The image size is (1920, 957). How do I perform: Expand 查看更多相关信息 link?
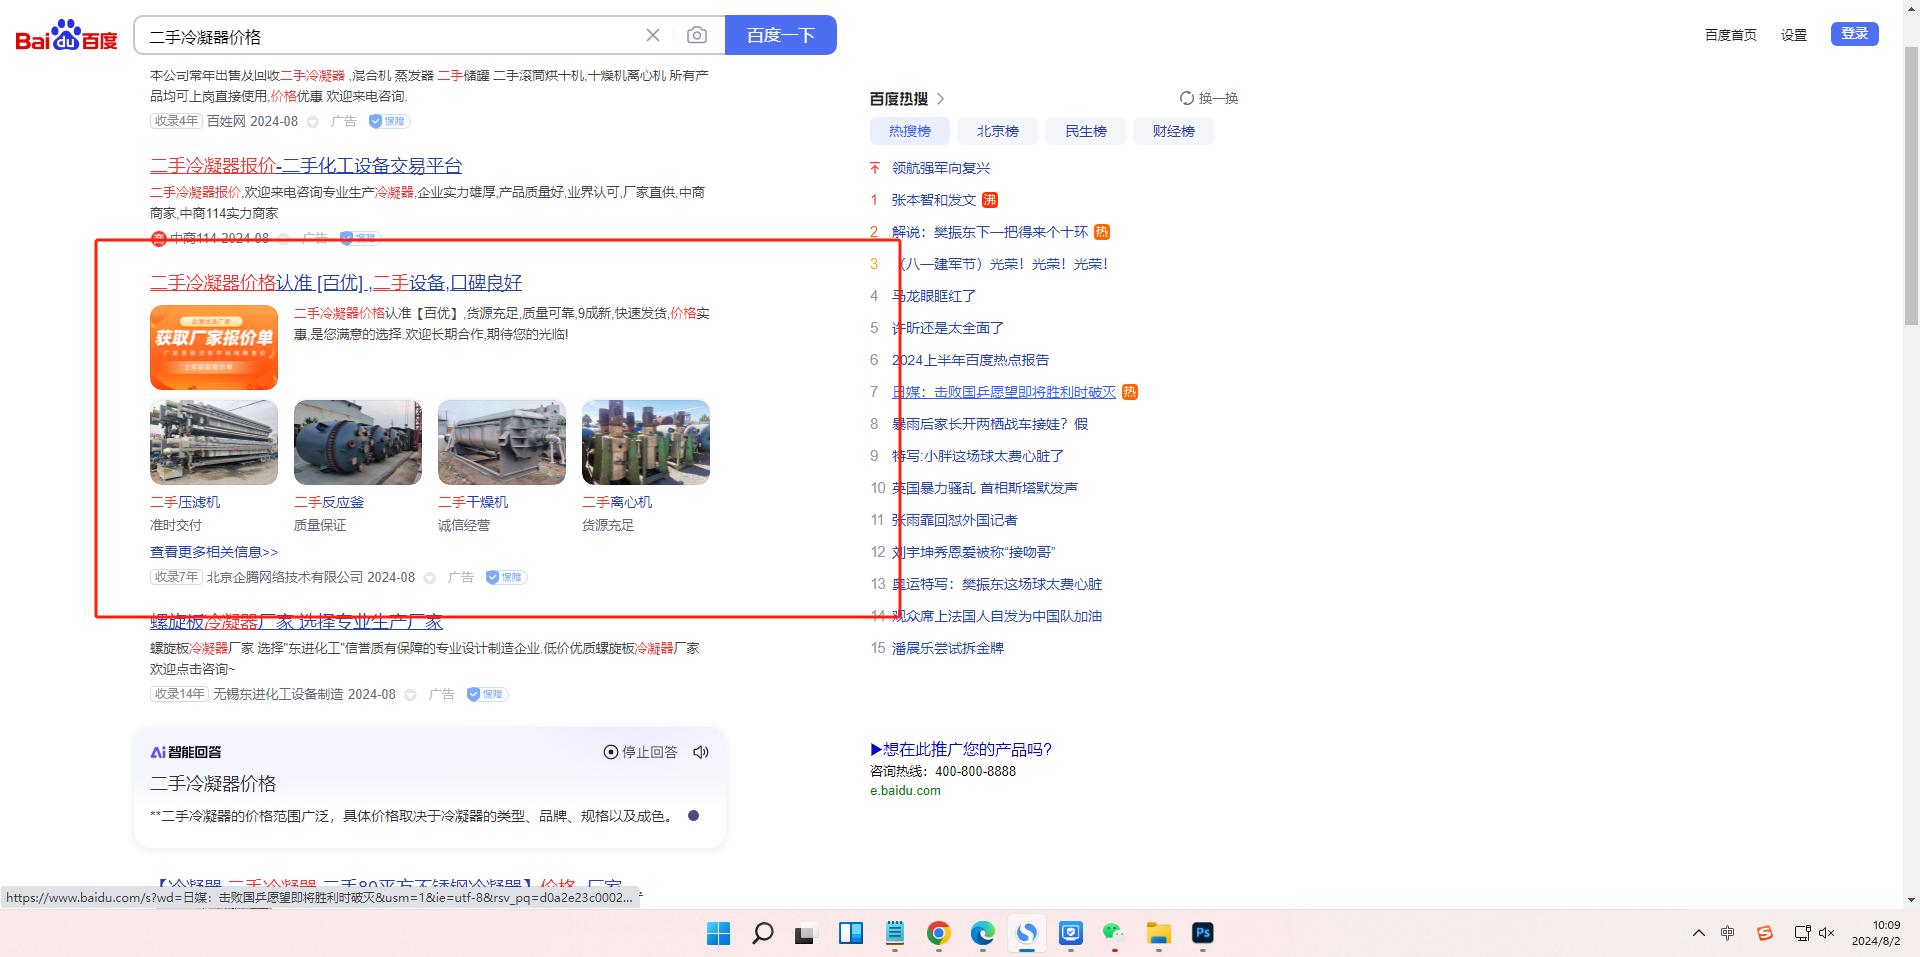pyautogui.click(x=214, y=552)
